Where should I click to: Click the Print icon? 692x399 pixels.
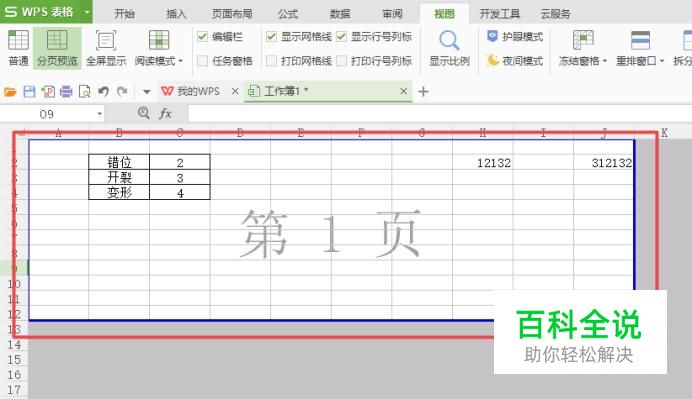click(66, 91)
